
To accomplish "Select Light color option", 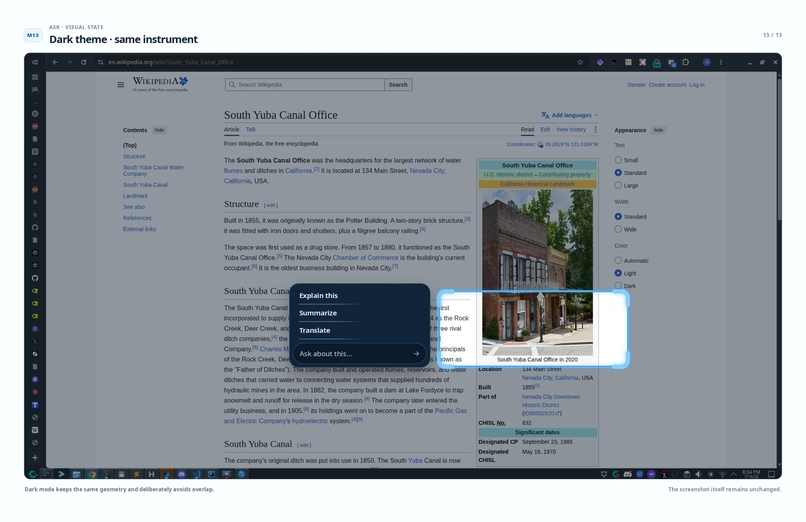I will tap(618, 273).
